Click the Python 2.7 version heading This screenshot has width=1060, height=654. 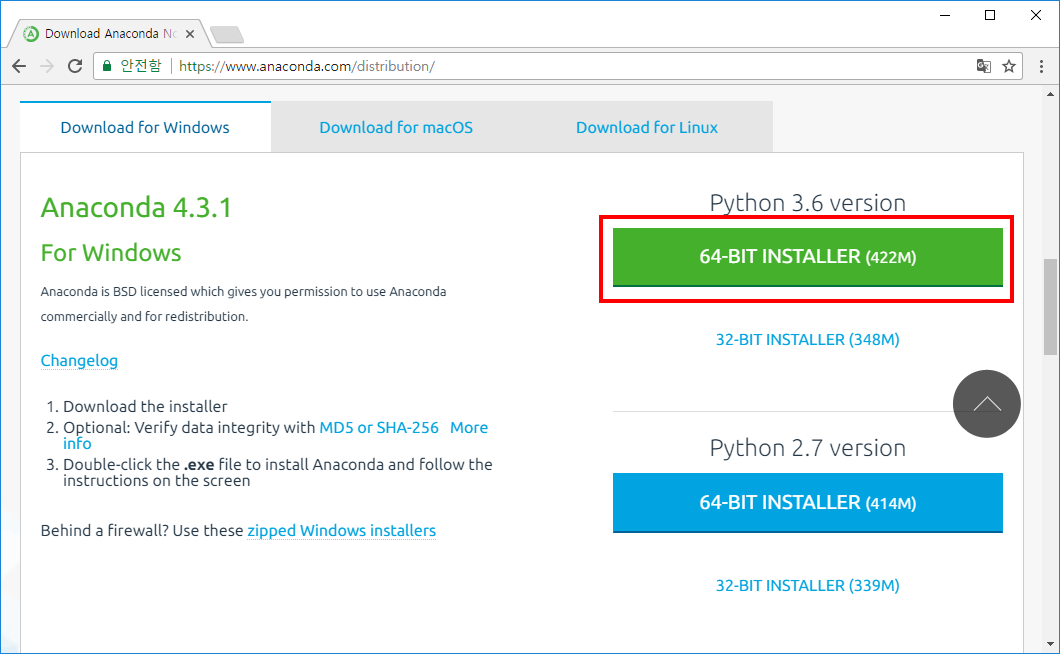[x=808, y=448]
